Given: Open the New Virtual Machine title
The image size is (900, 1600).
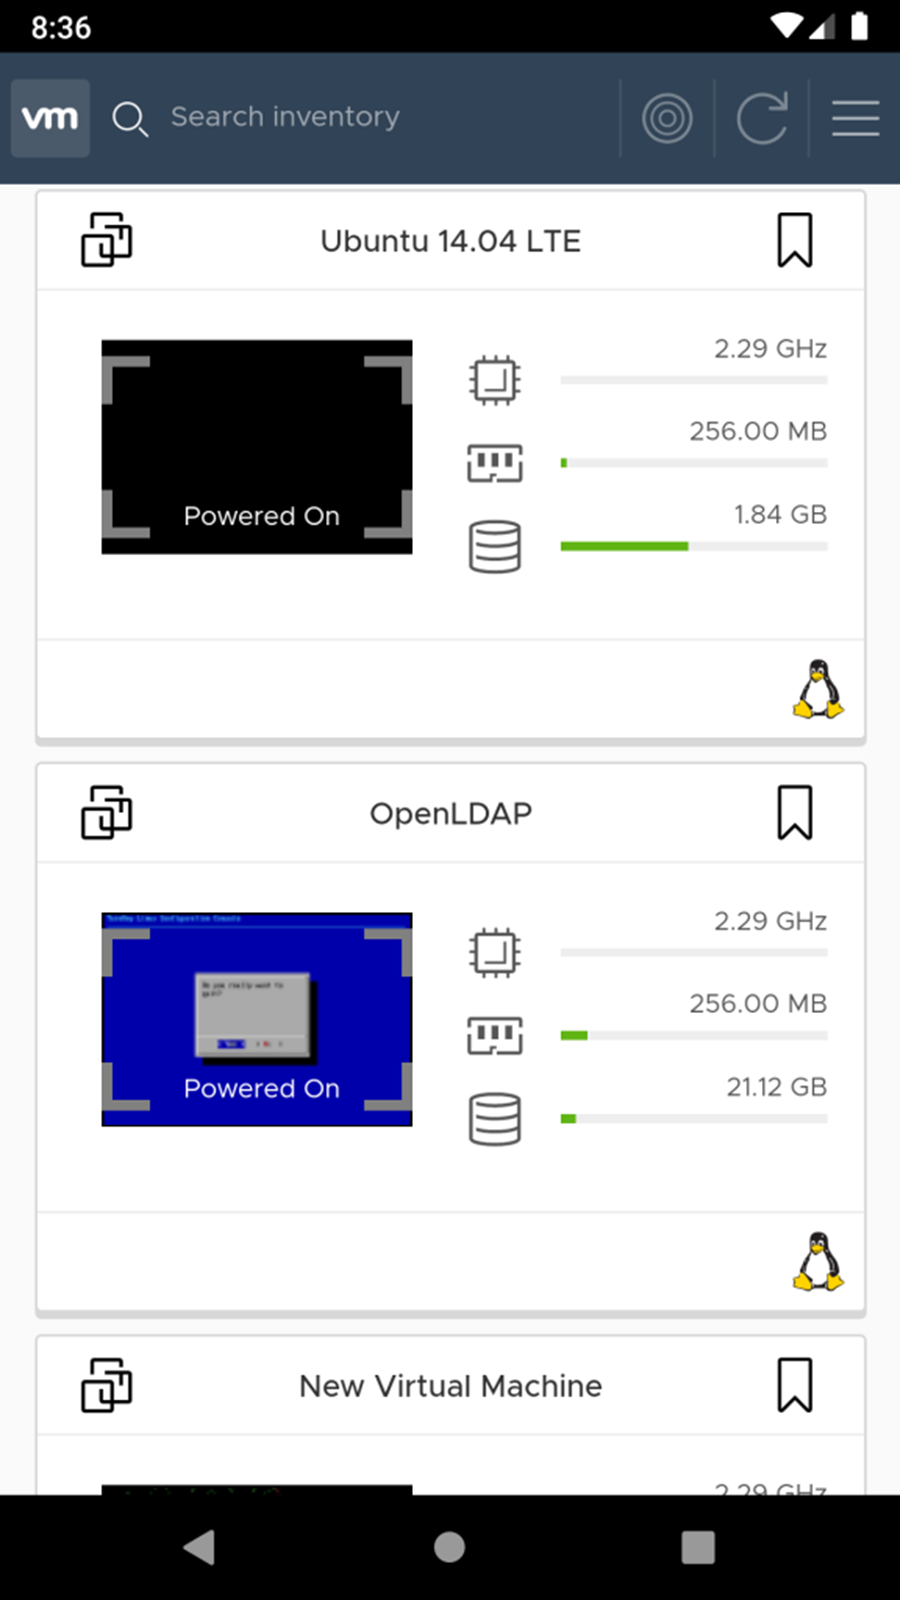Looking at the screenshot, I should pyautogui.click(x=451, y=1386).
